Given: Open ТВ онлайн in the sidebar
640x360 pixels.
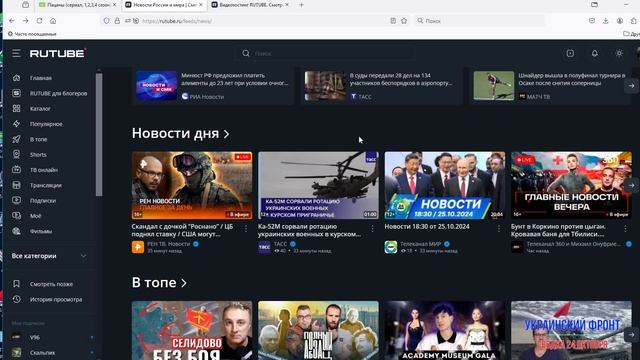Looking at the screenshot, I should point(35,170).
